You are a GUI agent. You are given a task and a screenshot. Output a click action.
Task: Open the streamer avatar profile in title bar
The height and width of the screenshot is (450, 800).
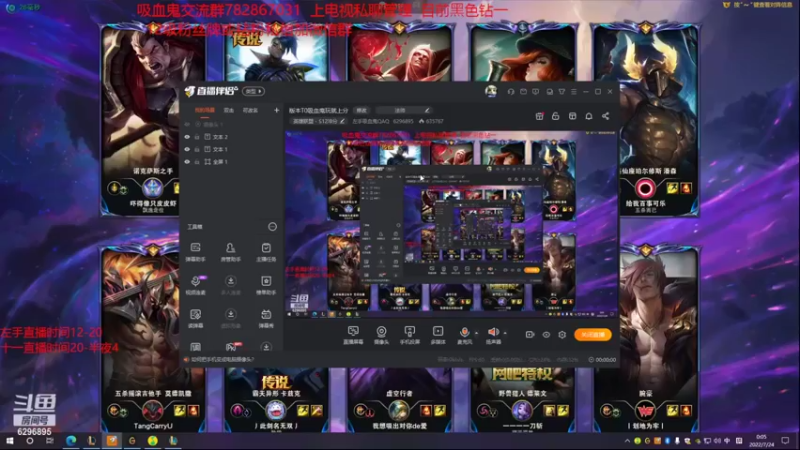tap(491, 91)
